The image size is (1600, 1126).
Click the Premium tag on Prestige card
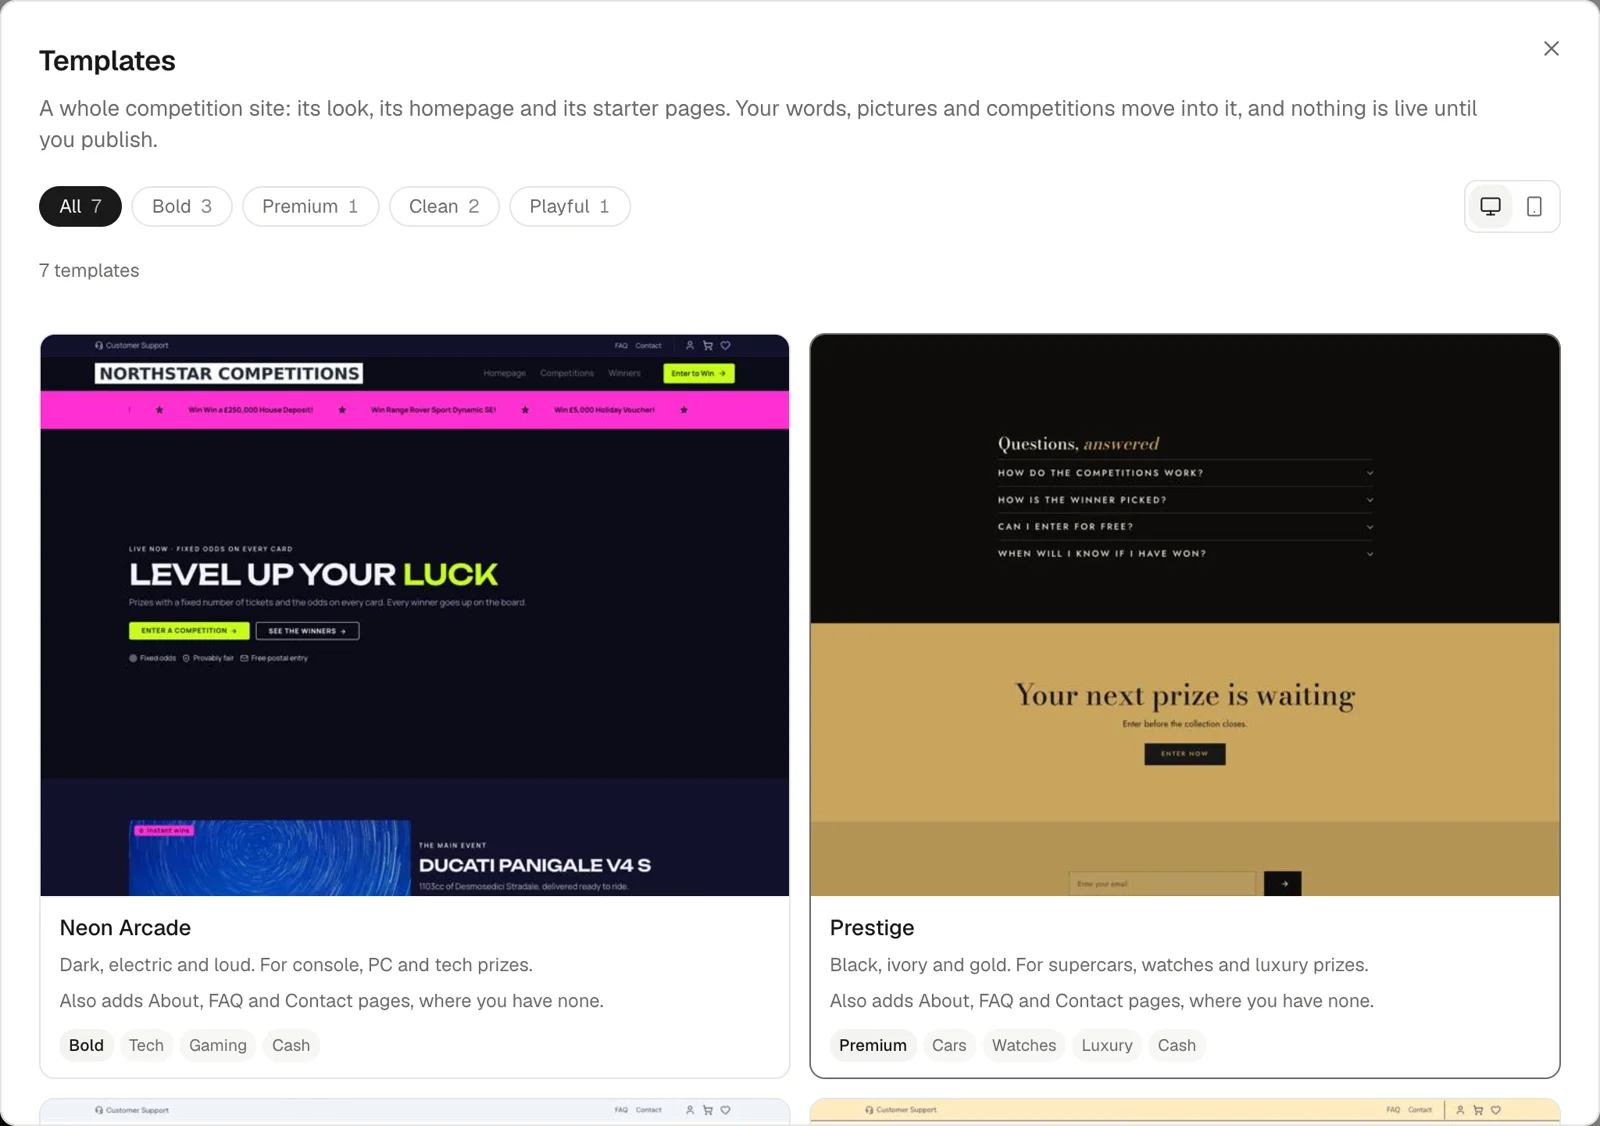coord(873,1045)
